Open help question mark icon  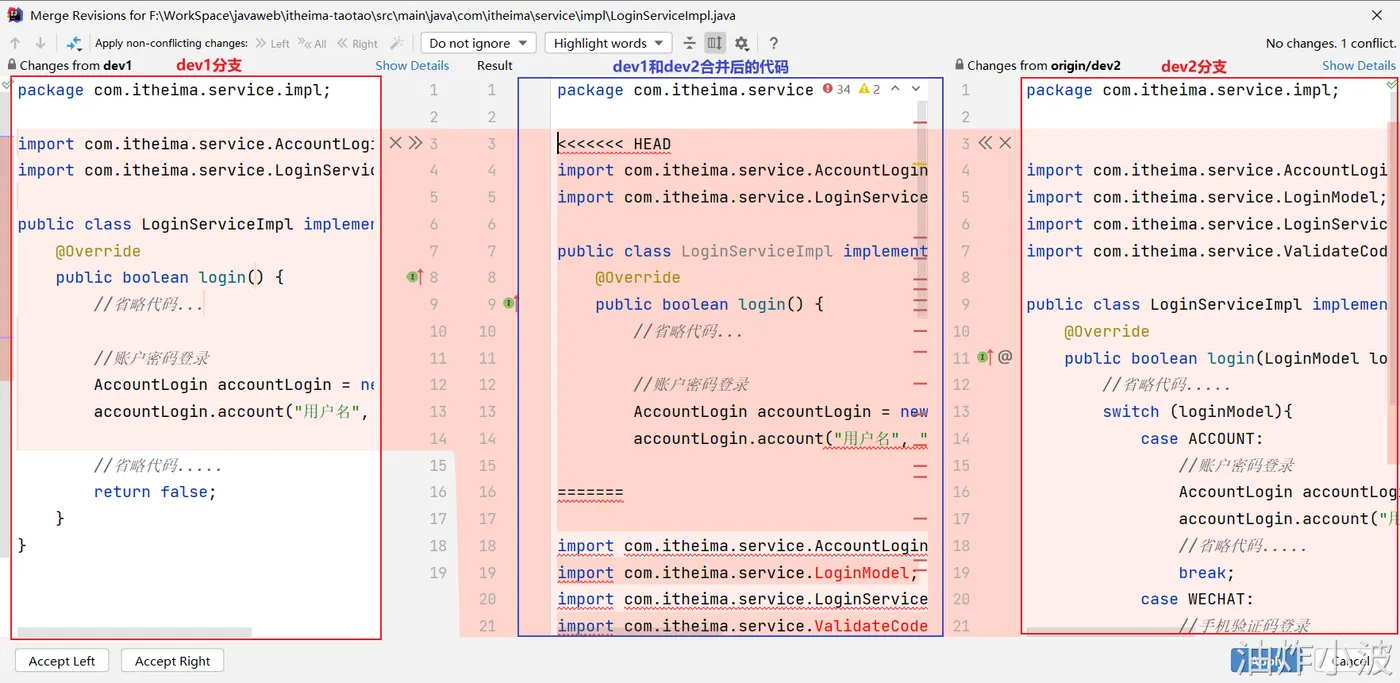(773, 43)
